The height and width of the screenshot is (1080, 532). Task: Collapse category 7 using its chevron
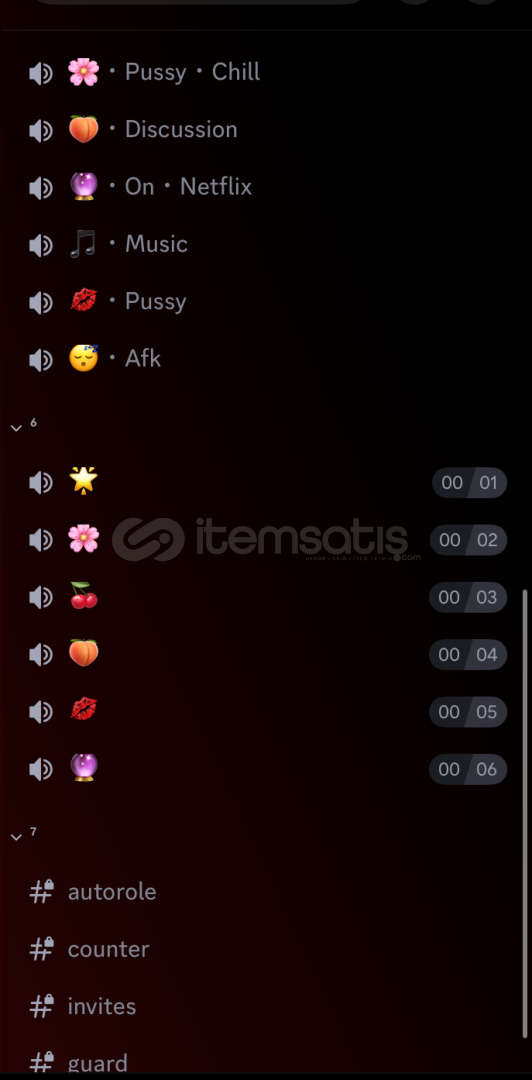[x=17, y=837]
